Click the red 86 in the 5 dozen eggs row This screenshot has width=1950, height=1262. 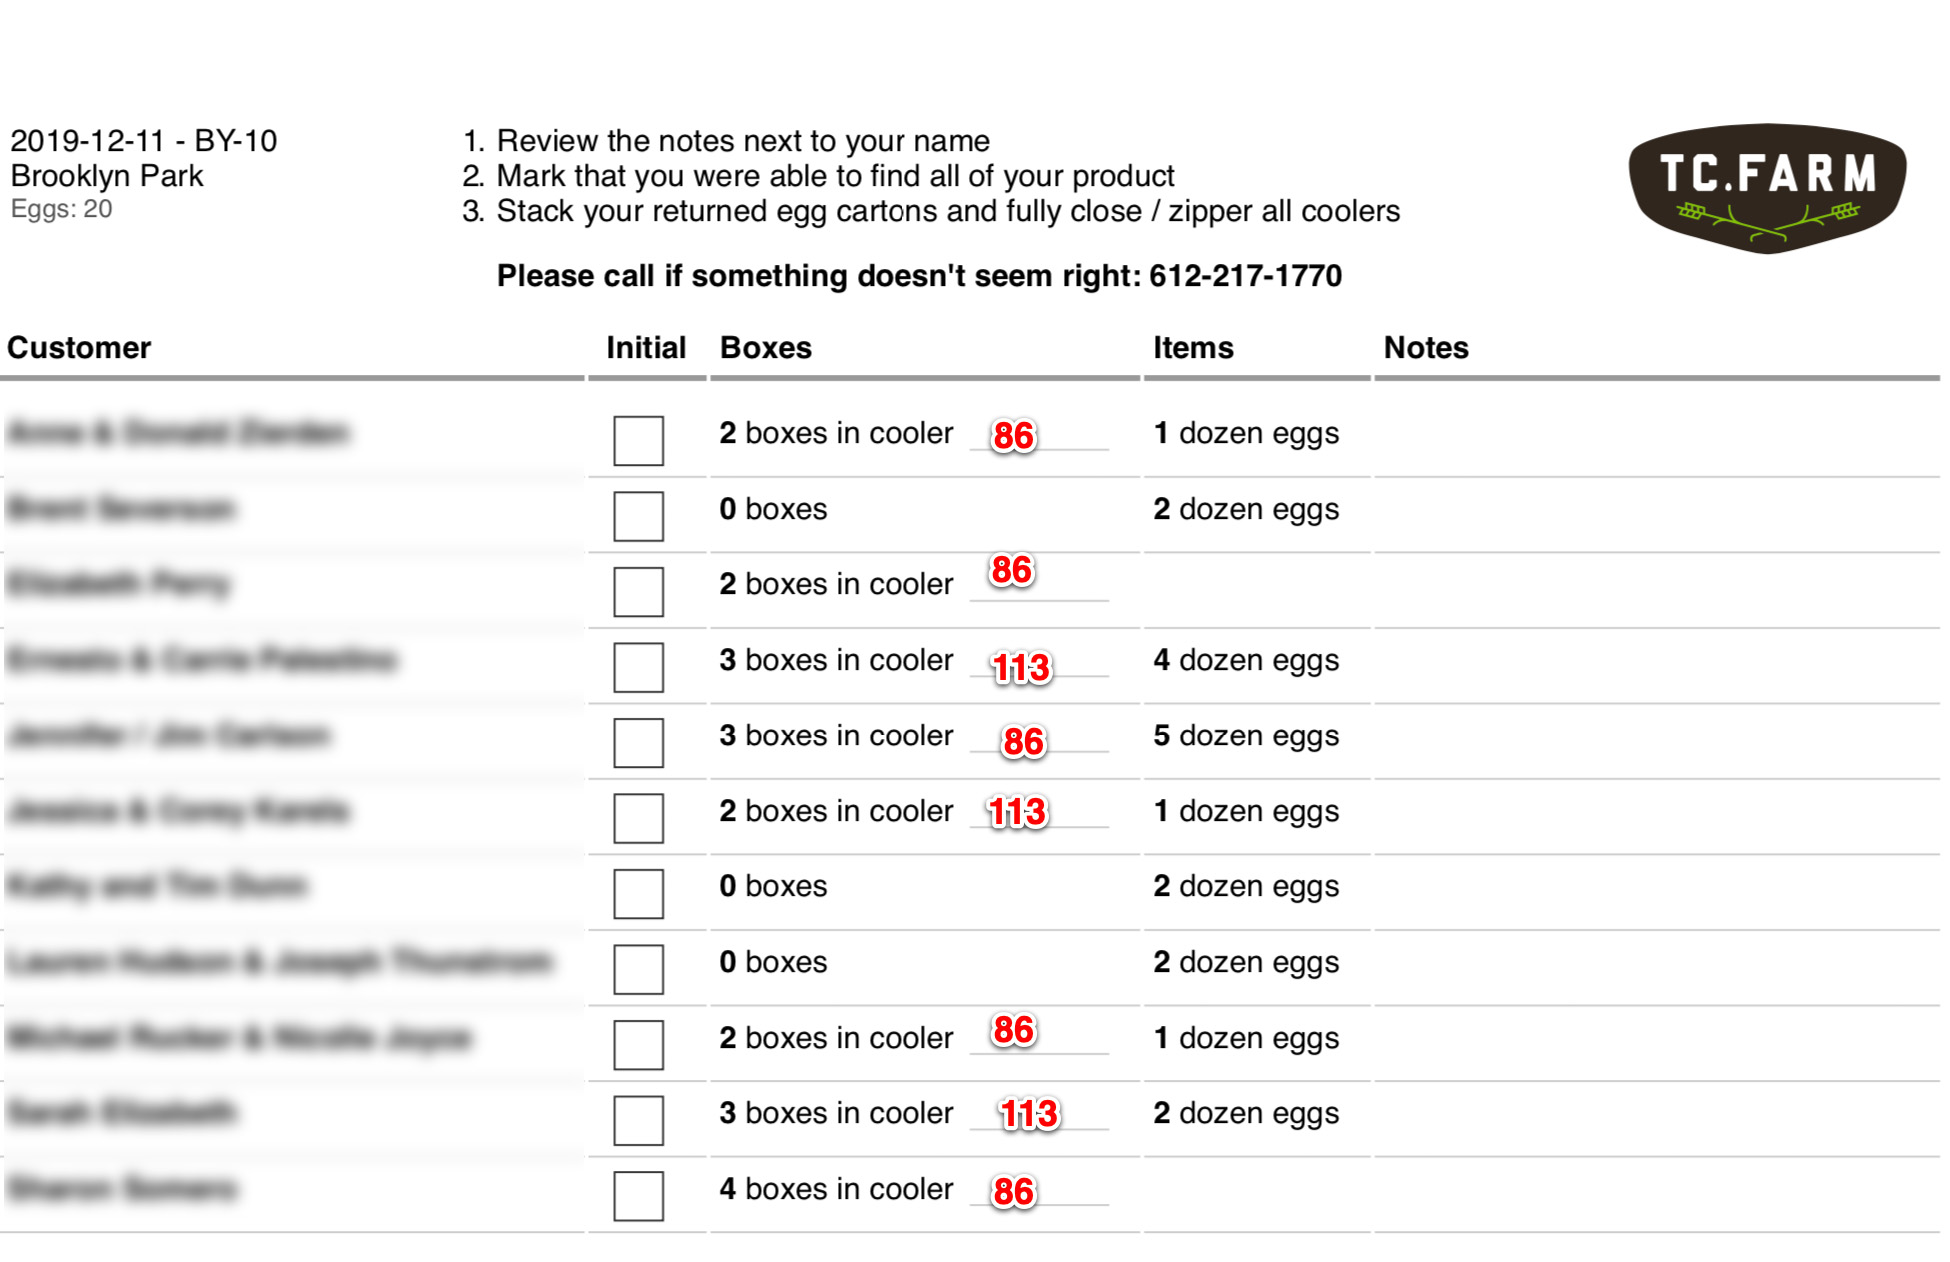[1023, 742]
